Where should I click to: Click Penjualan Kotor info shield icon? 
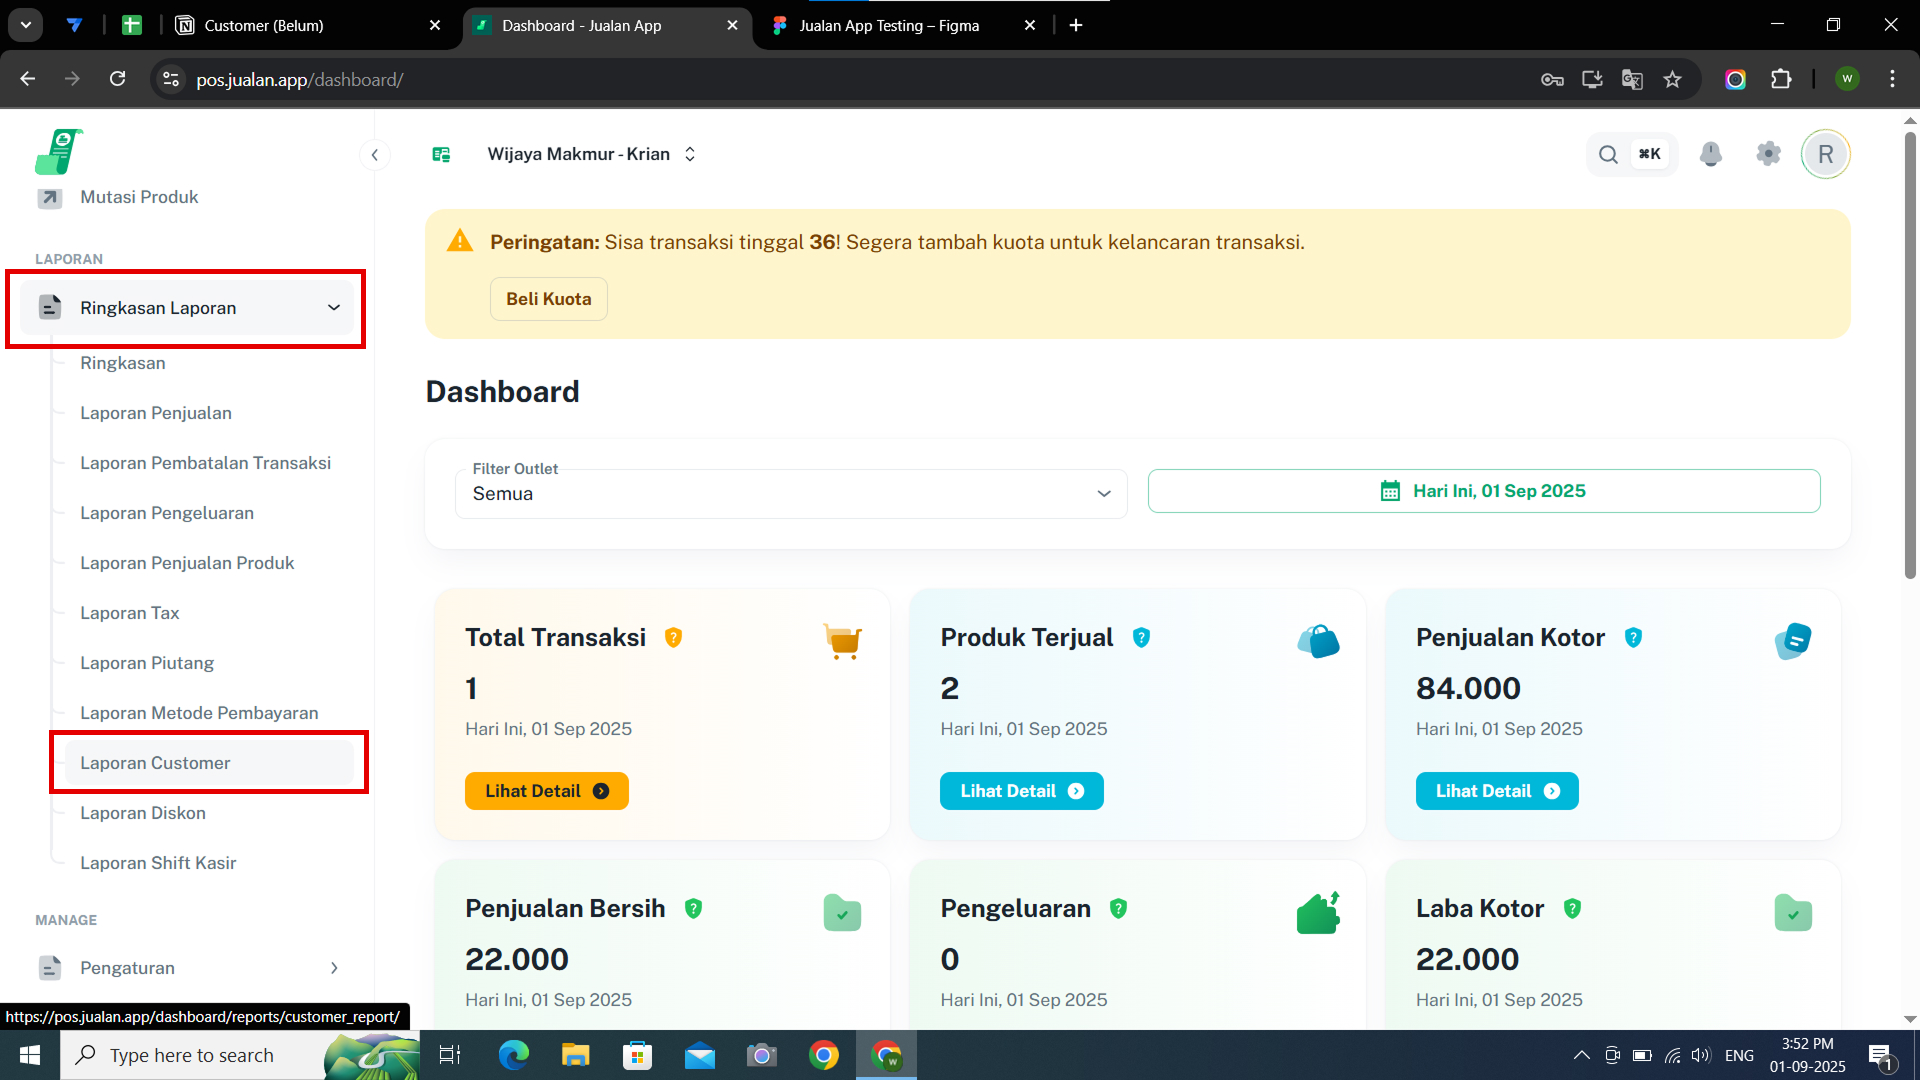click(x=1633, y=638)
